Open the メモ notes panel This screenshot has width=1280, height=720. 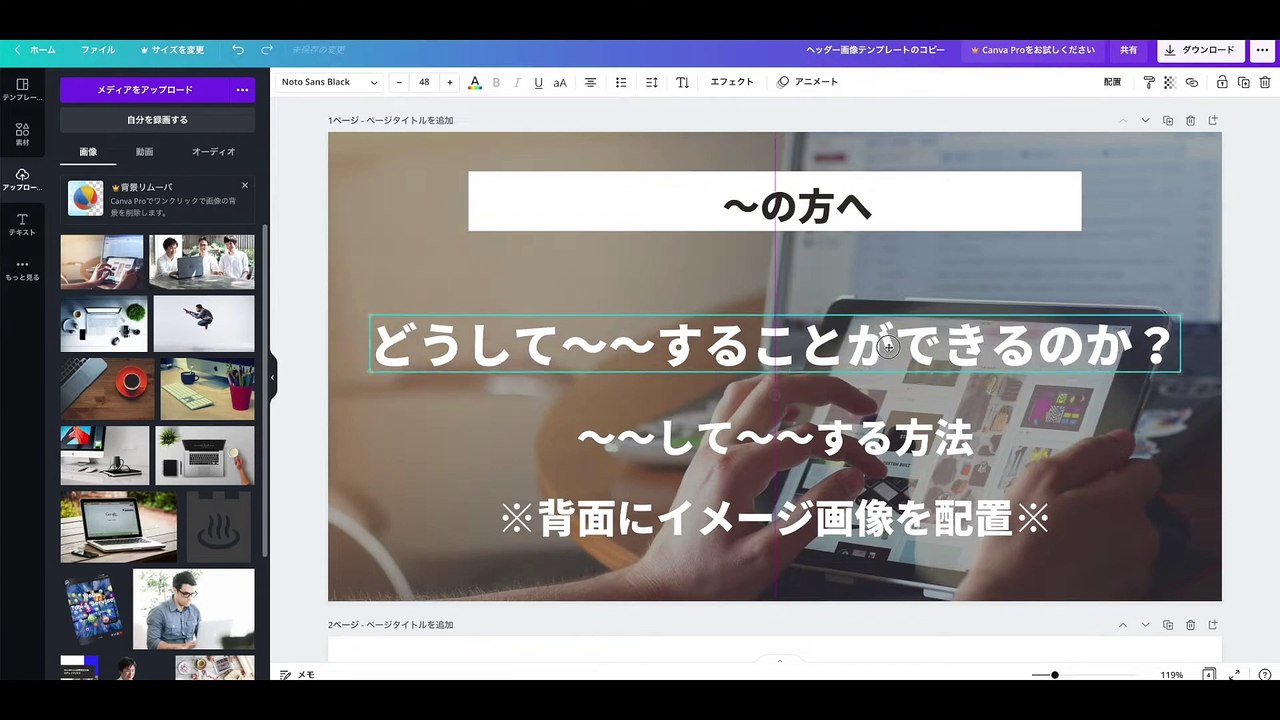click(297, 675)
